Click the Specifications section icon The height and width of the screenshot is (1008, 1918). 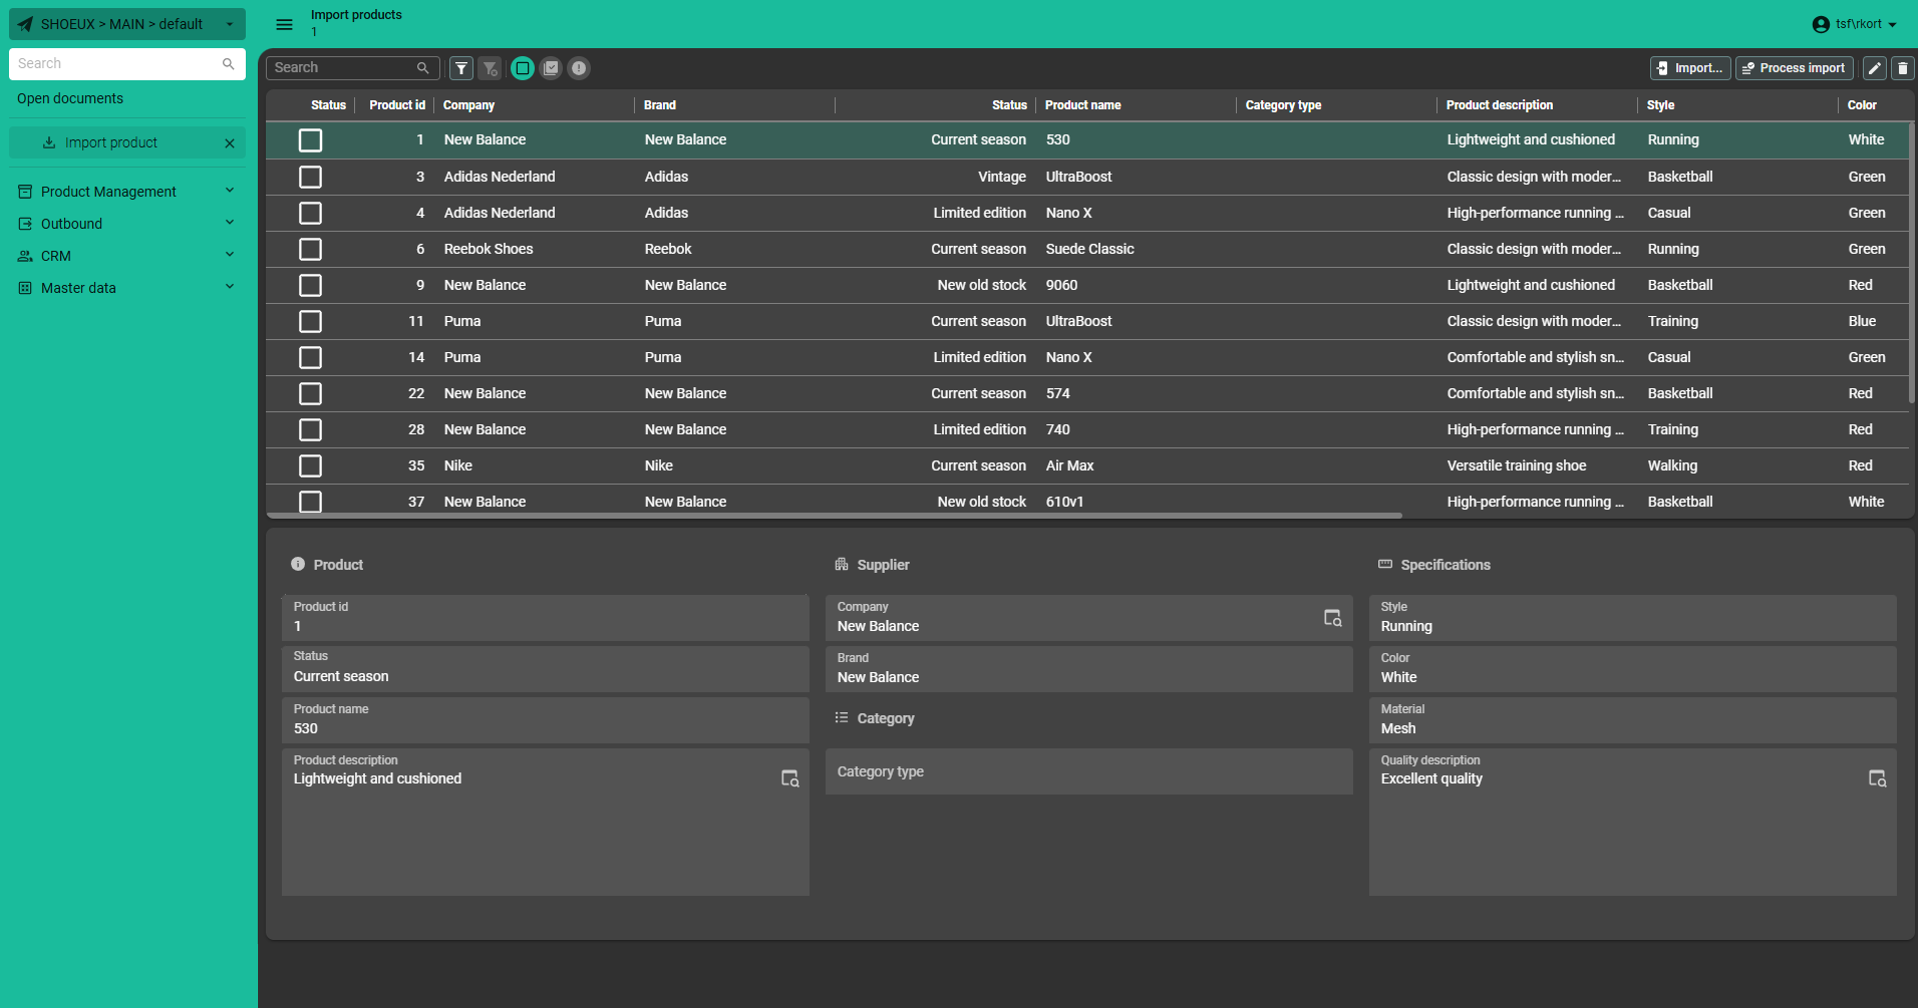pyautogui.click(x=1385, y=564)
